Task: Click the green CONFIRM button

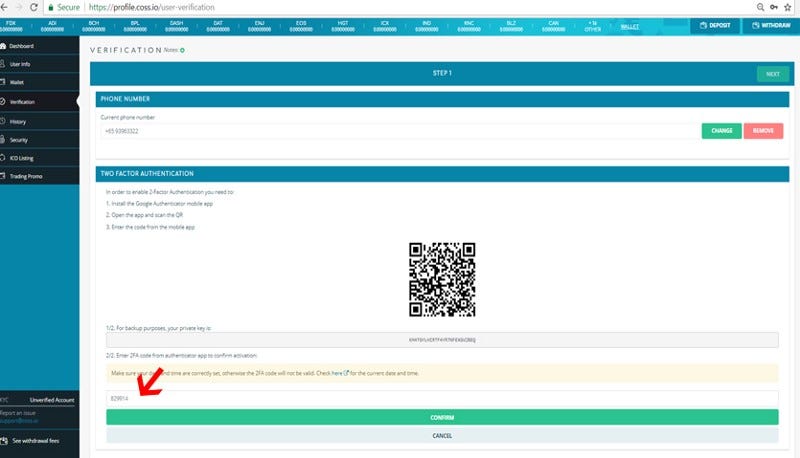Action: point(442,417)
